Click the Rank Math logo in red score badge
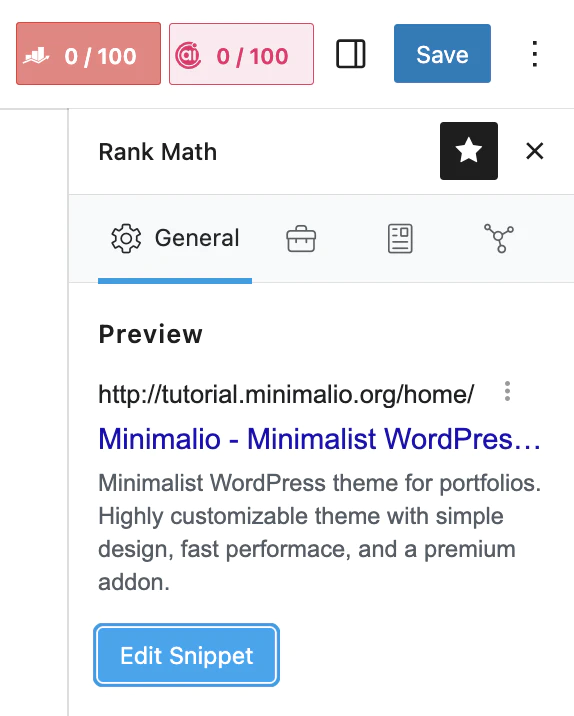 (37, 56)
